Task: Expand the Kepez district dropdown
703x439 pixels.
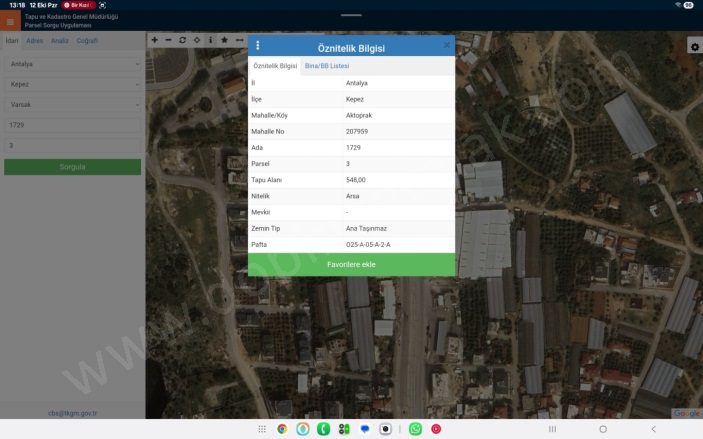Action: (x=72, y=84)
